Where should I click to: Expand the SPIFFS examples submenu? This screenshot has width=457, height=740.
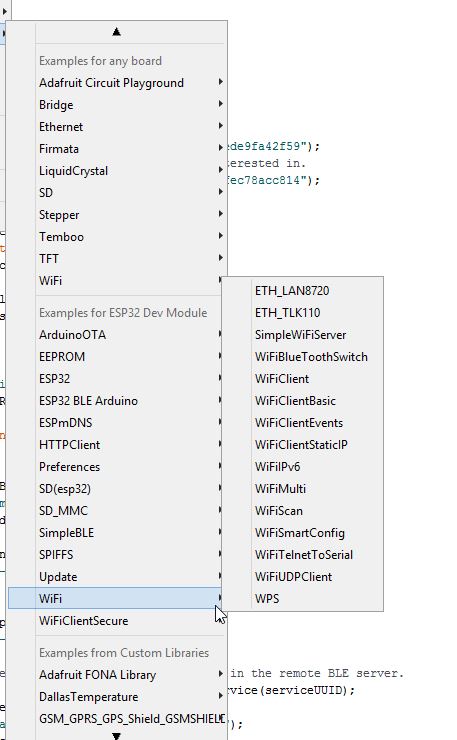(x=117, y=555)
